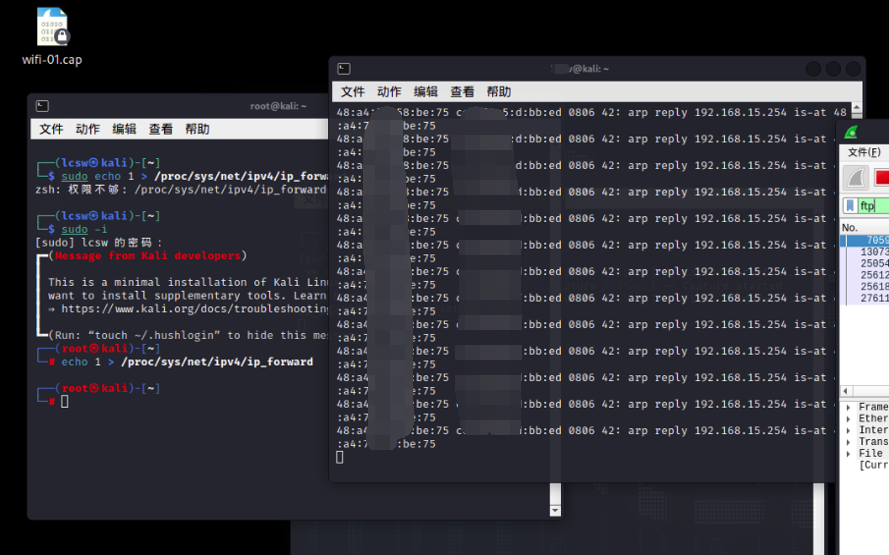Image resolution: width=889 pixels, height=555 pixels.
Task: Open 编辑 menu in the arp terminal
Action: coord(426,92)
